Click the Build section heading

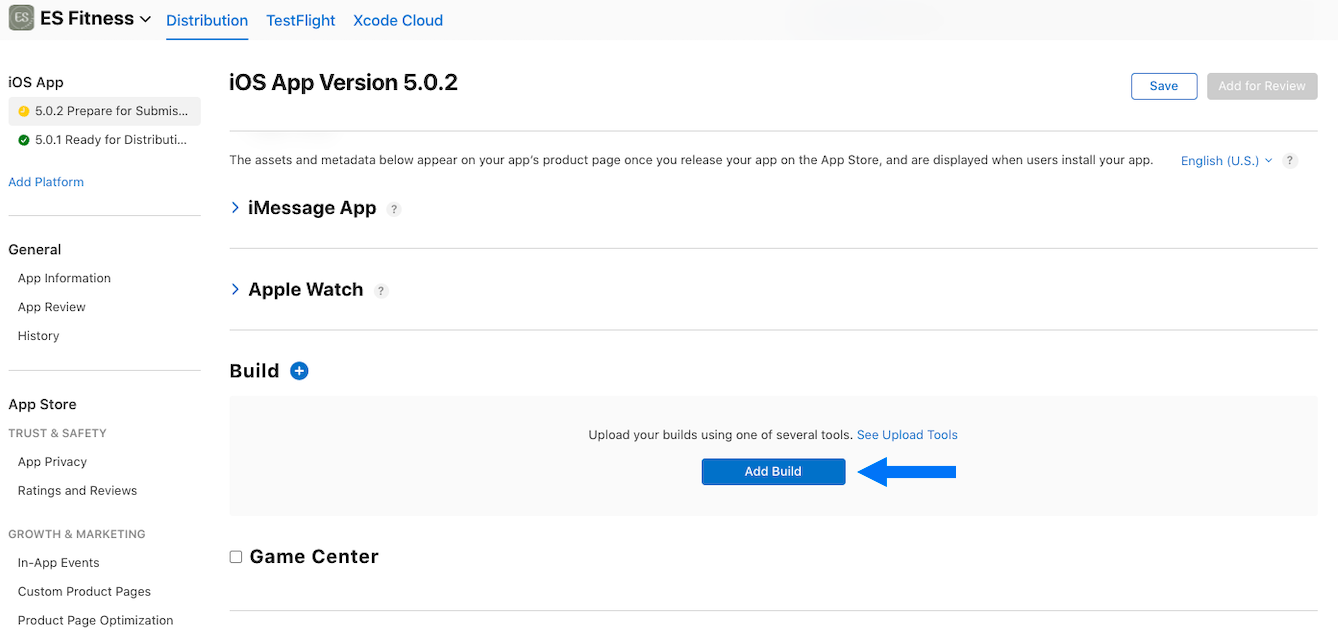pos(254,371)
